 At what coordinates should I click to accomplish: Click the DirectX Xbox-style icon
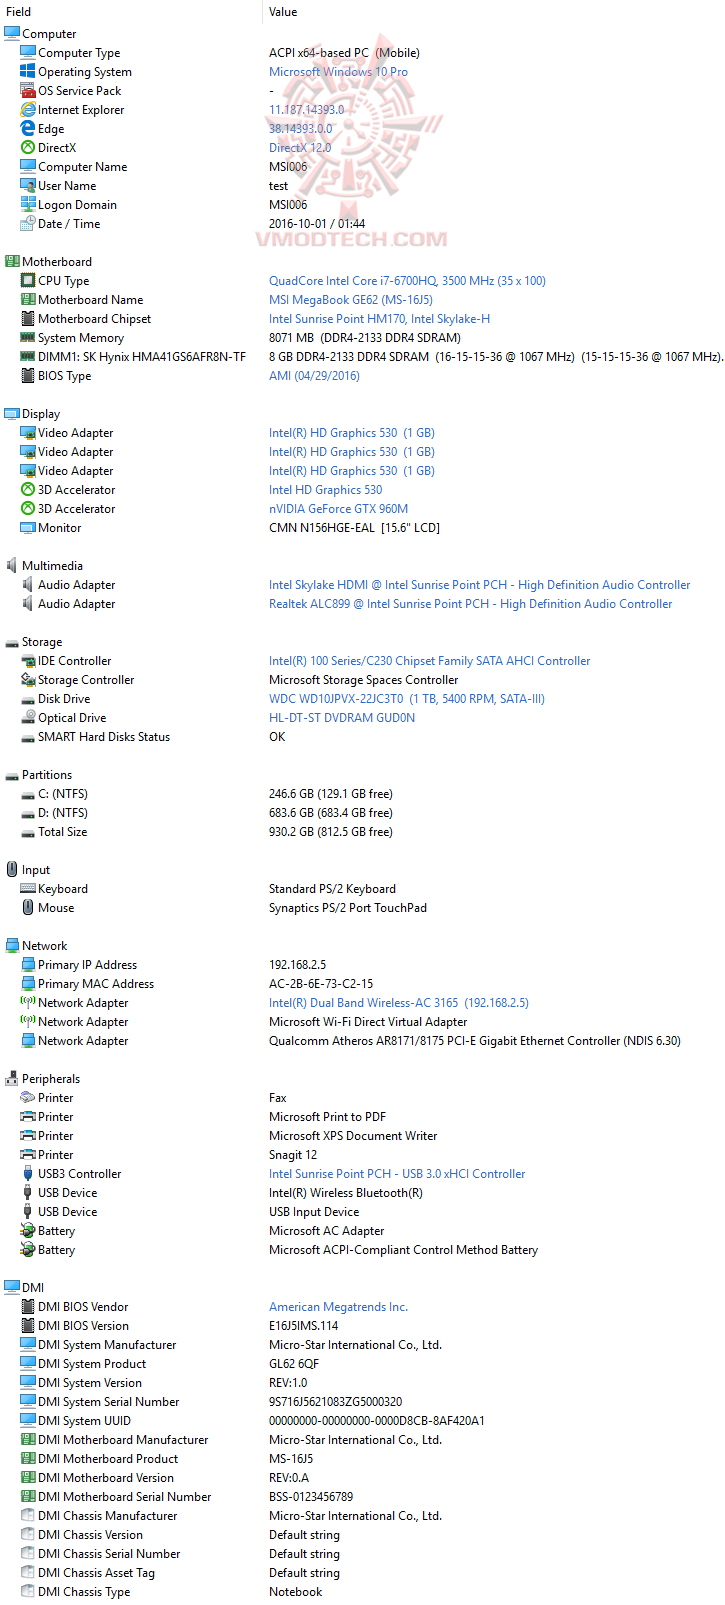28,147
